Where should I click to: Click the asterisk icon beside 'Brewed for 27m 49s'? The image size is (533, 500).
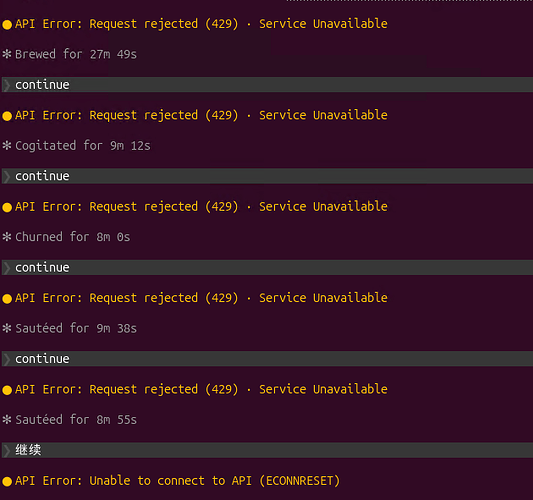7,54
